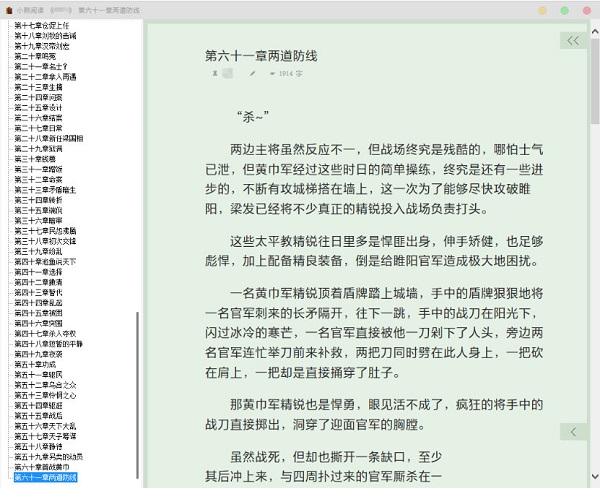Click the hourglass icon under the chapter title

pyautogui.click(x=215, y=73)
